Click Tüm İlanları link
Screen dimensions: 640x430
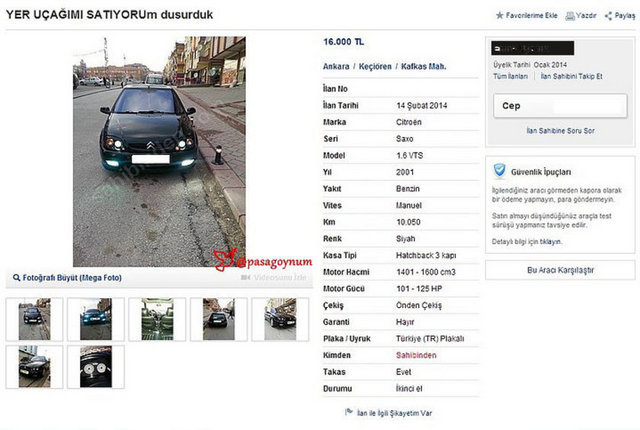tap(510, 76)
